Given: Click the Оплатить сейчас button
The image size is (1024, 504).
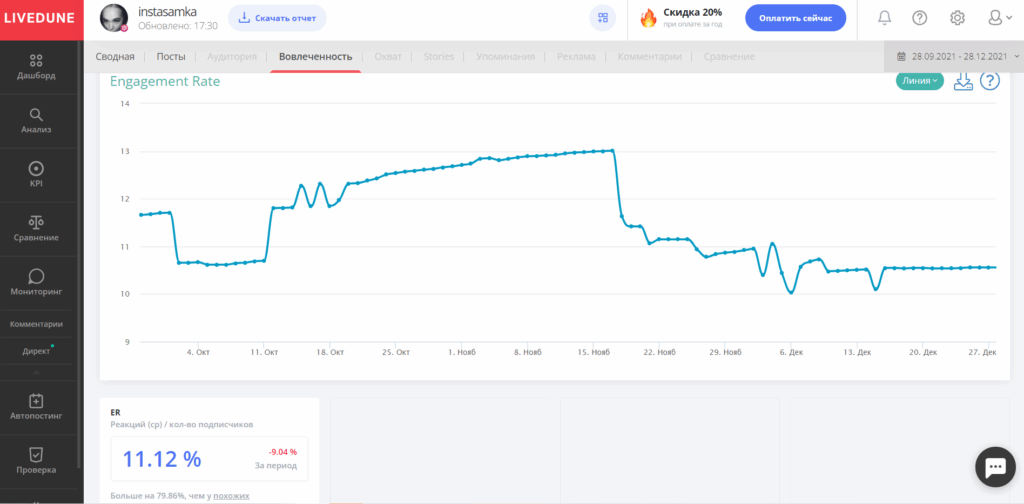Looking at the screenshot, I should [795, 18].
